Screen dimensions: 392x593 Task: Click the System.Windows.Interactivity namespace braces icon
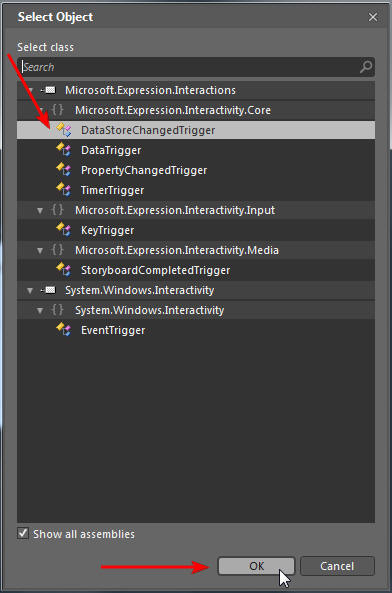point(57,310)
